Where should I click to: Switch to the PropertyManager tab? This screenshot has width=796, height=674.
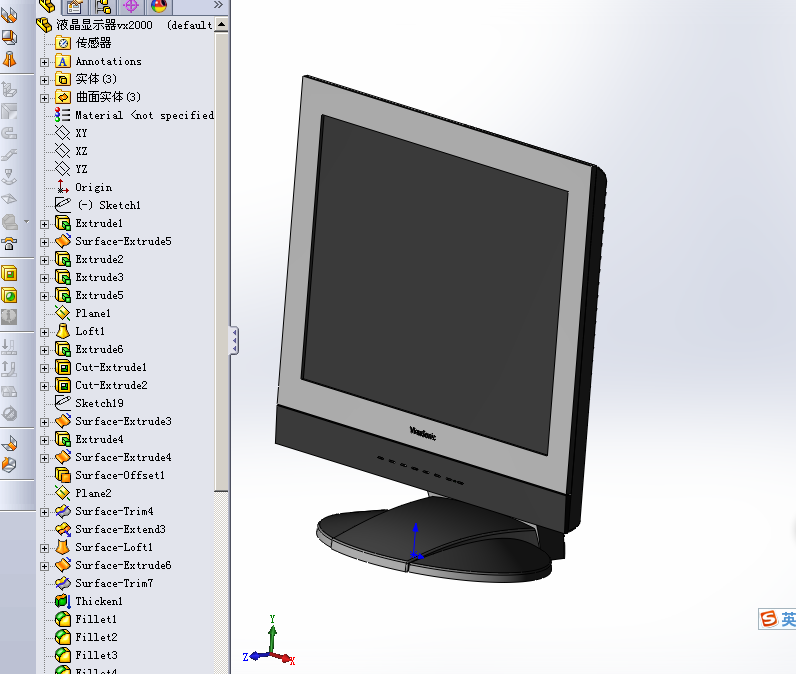74,7
